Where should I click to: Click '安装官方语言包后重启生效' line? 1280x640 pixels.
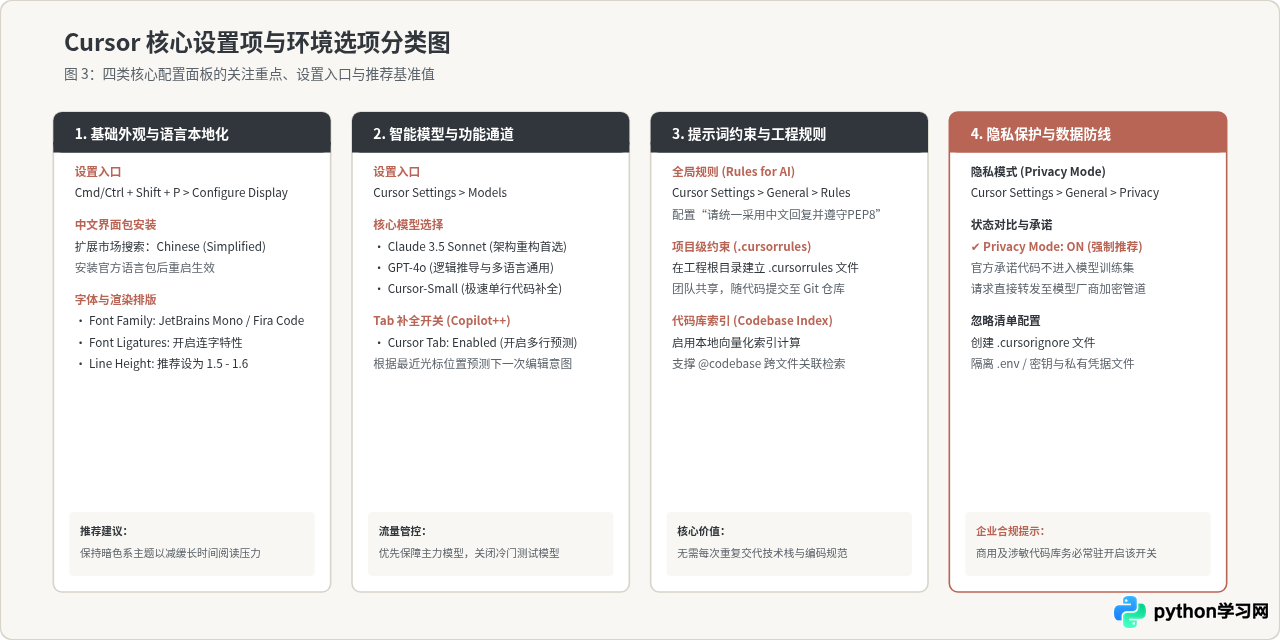tap(145, 268)
